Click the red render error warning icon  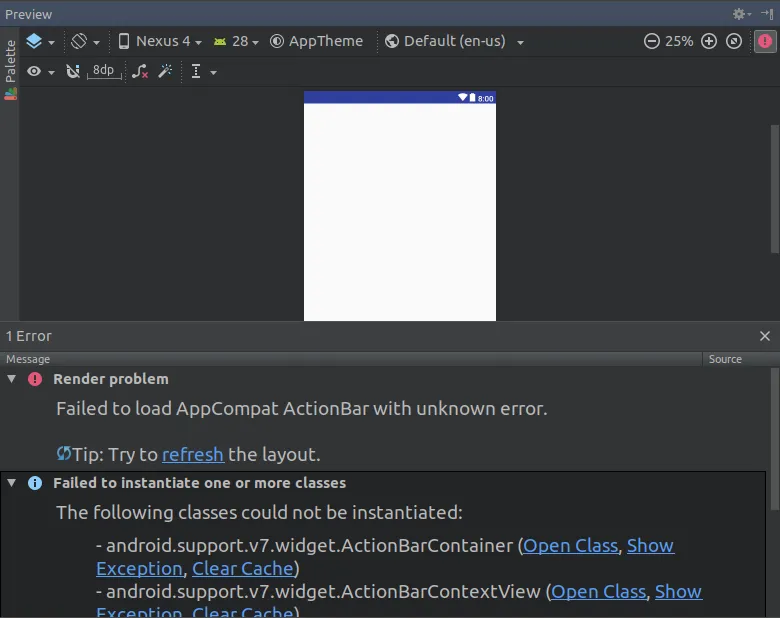pos(765,41)
